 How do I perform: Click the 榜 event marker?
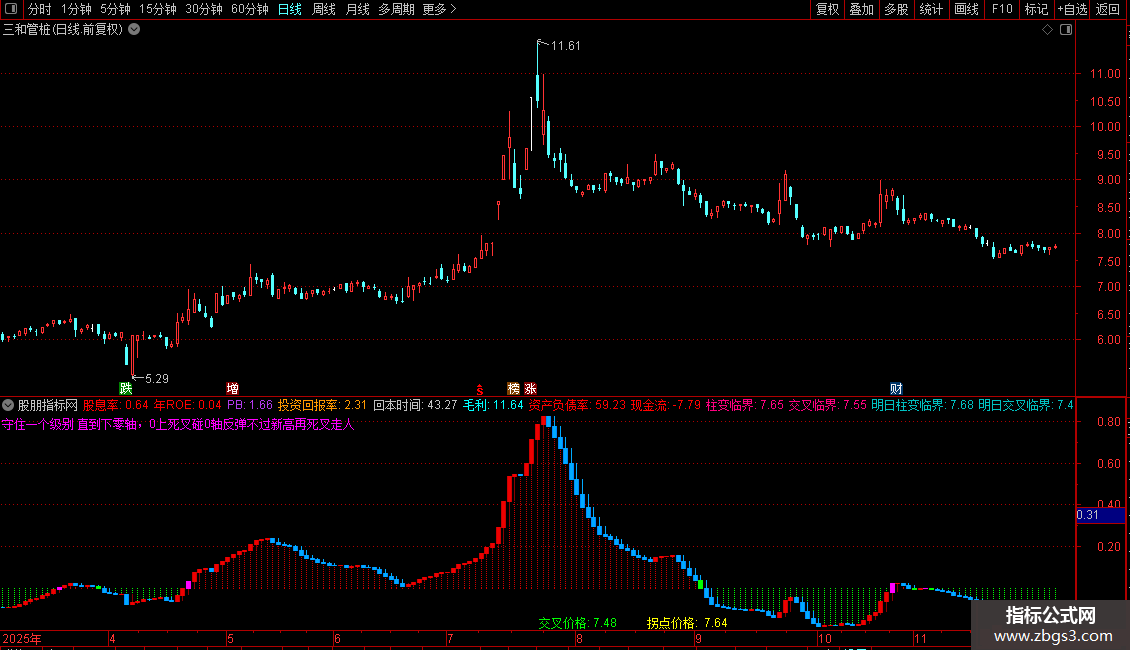(513, 388)
